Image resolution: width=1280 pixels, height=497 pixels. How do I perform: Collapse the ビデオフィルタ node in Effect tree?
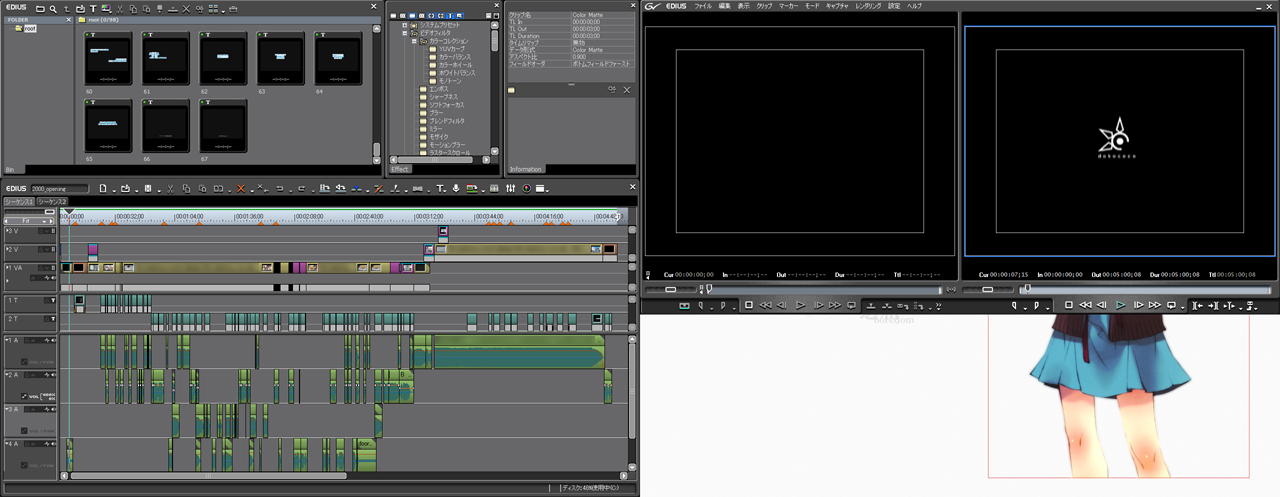point(405,33)
